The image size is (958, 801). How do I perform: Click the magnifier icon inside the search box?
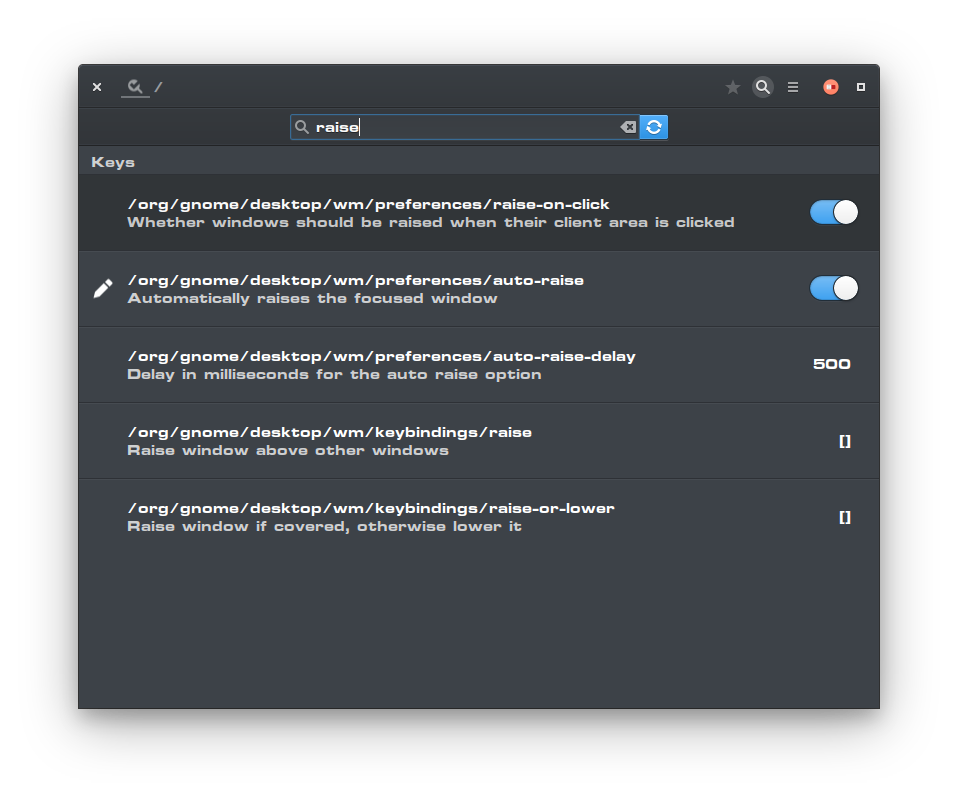click(x=302, y=127)
